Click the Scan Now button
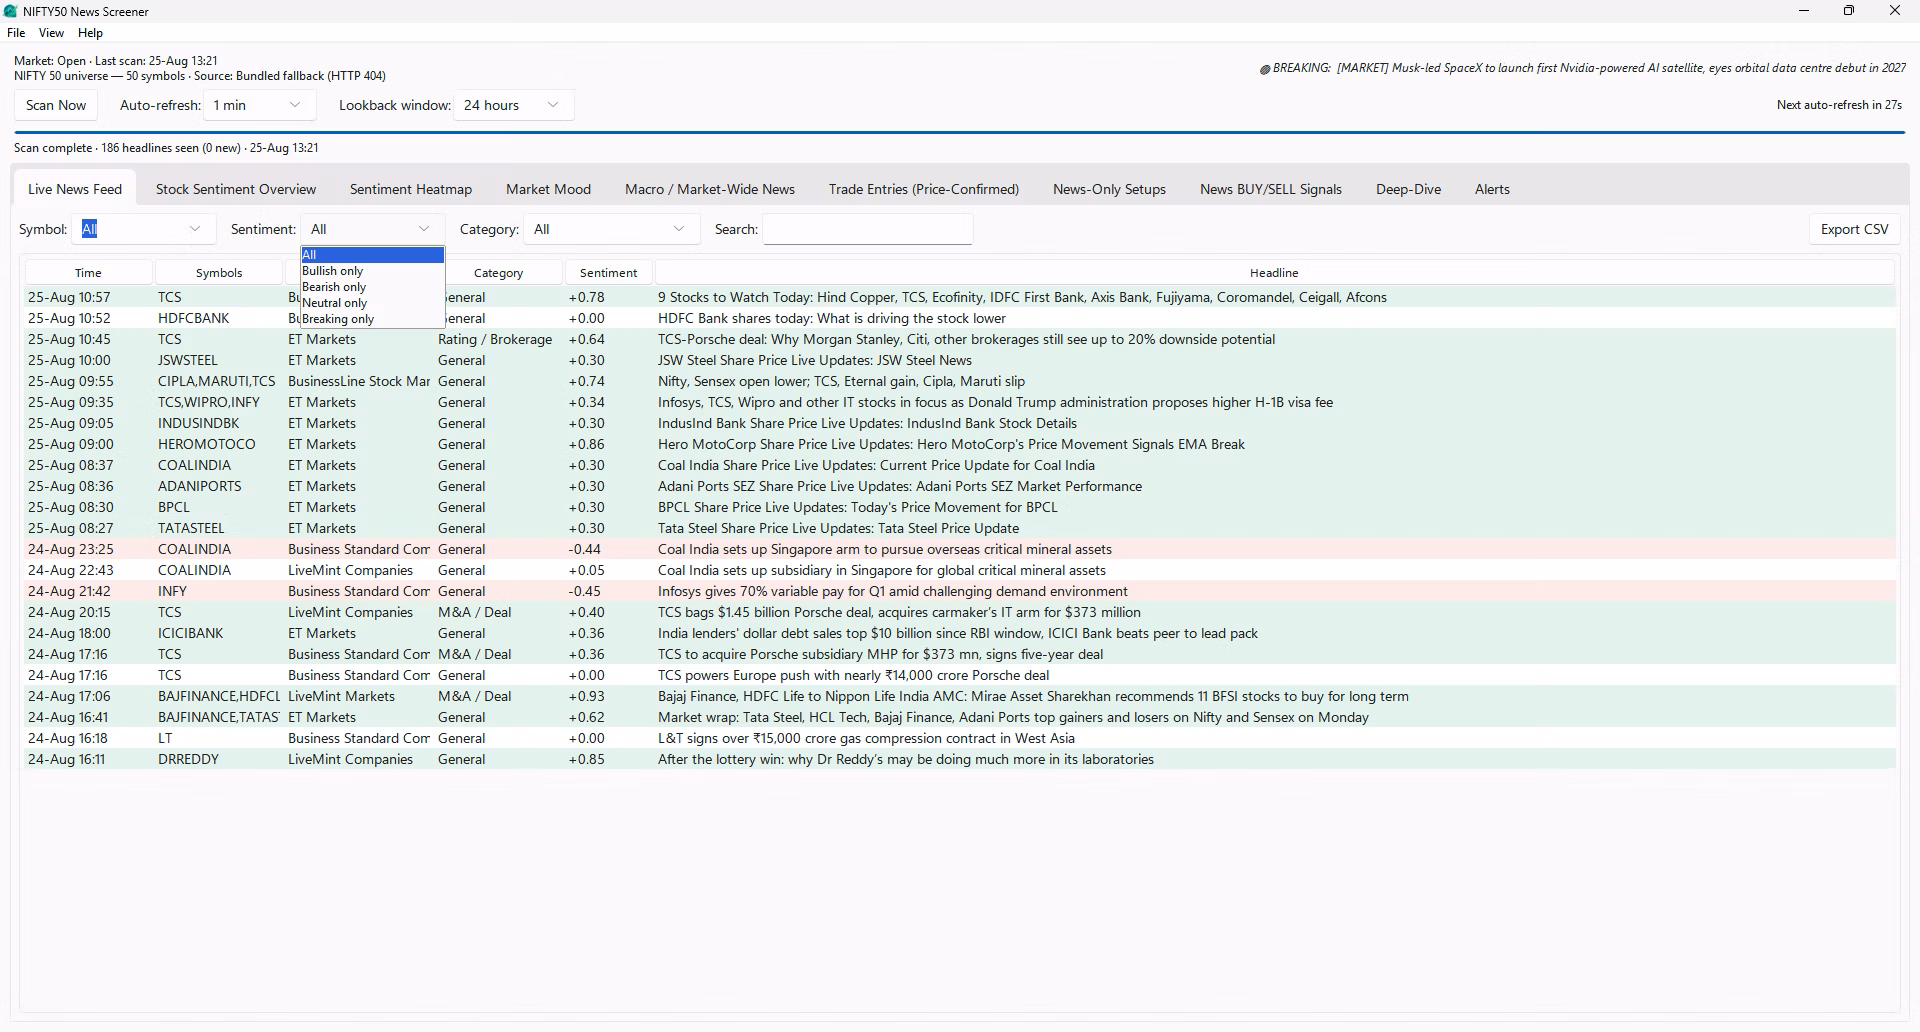1920x1032 pixels. coord(56,105)
